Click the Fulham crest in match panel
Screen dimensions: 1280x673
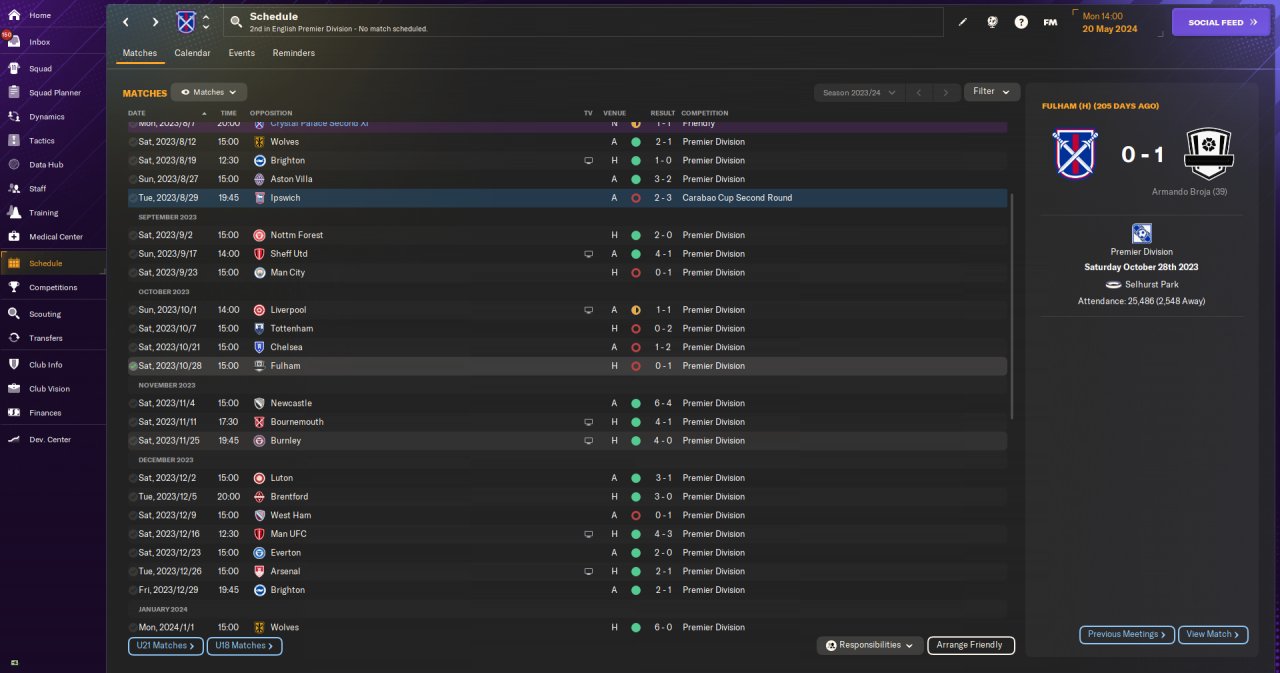pos(1209,154)
